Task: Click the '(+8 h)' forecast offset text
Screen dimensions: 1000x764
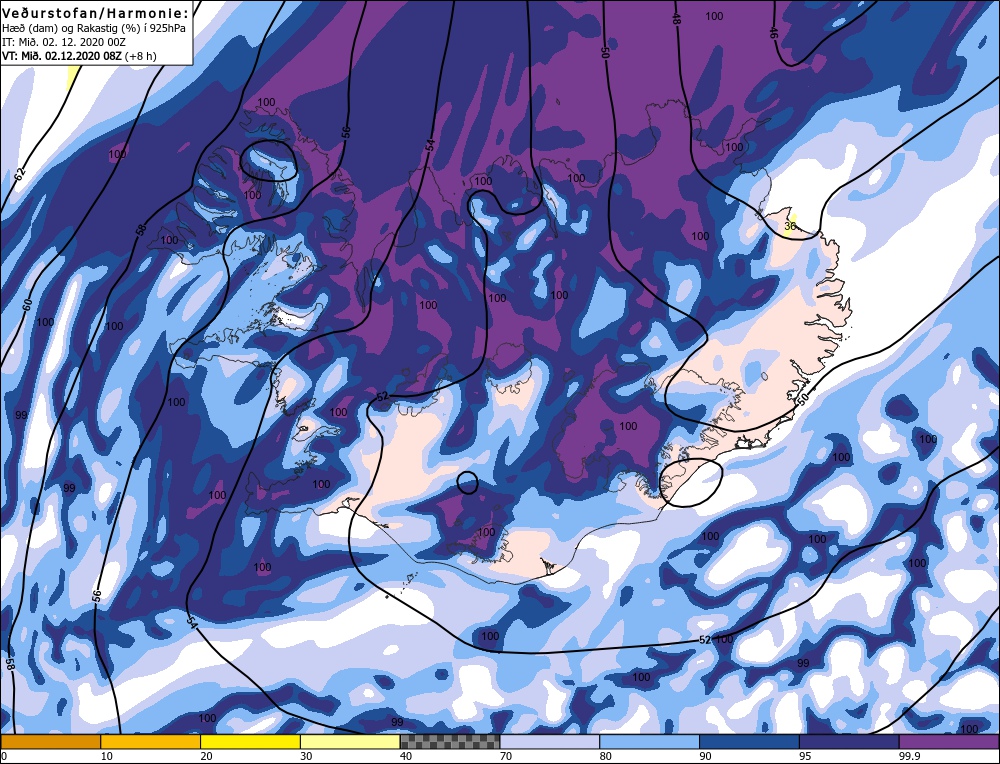Action: coord(141,55)
